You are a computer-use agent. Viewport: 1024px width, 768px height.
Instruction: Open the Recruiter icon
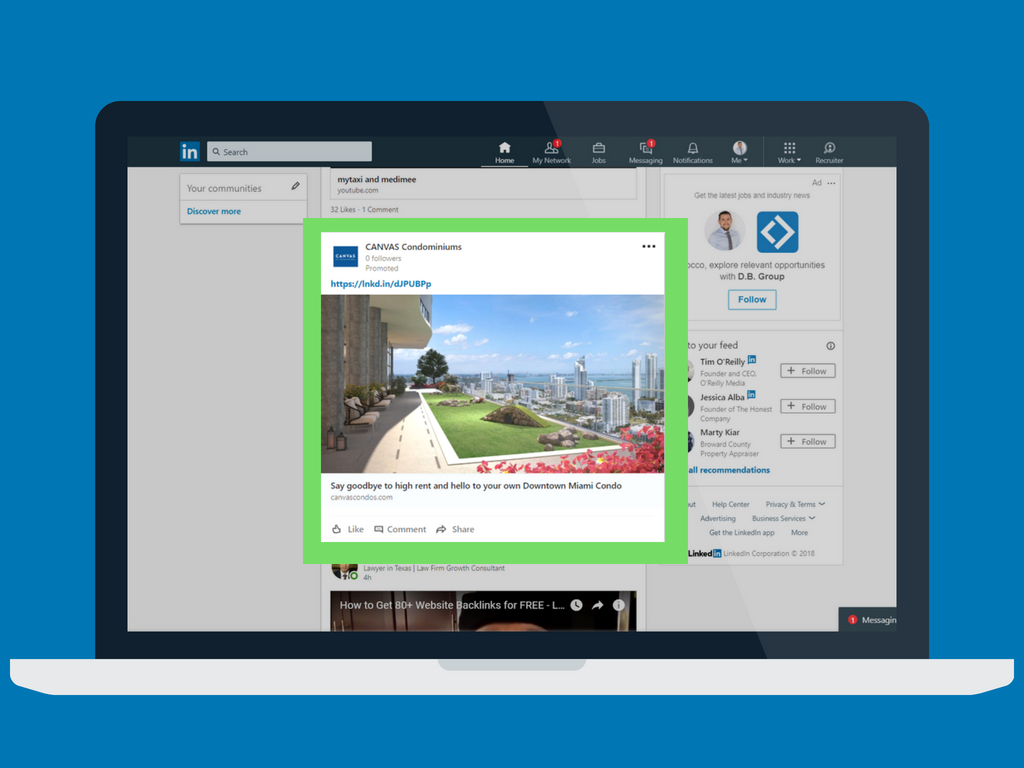pyautogui.click(x=829, y=153)
